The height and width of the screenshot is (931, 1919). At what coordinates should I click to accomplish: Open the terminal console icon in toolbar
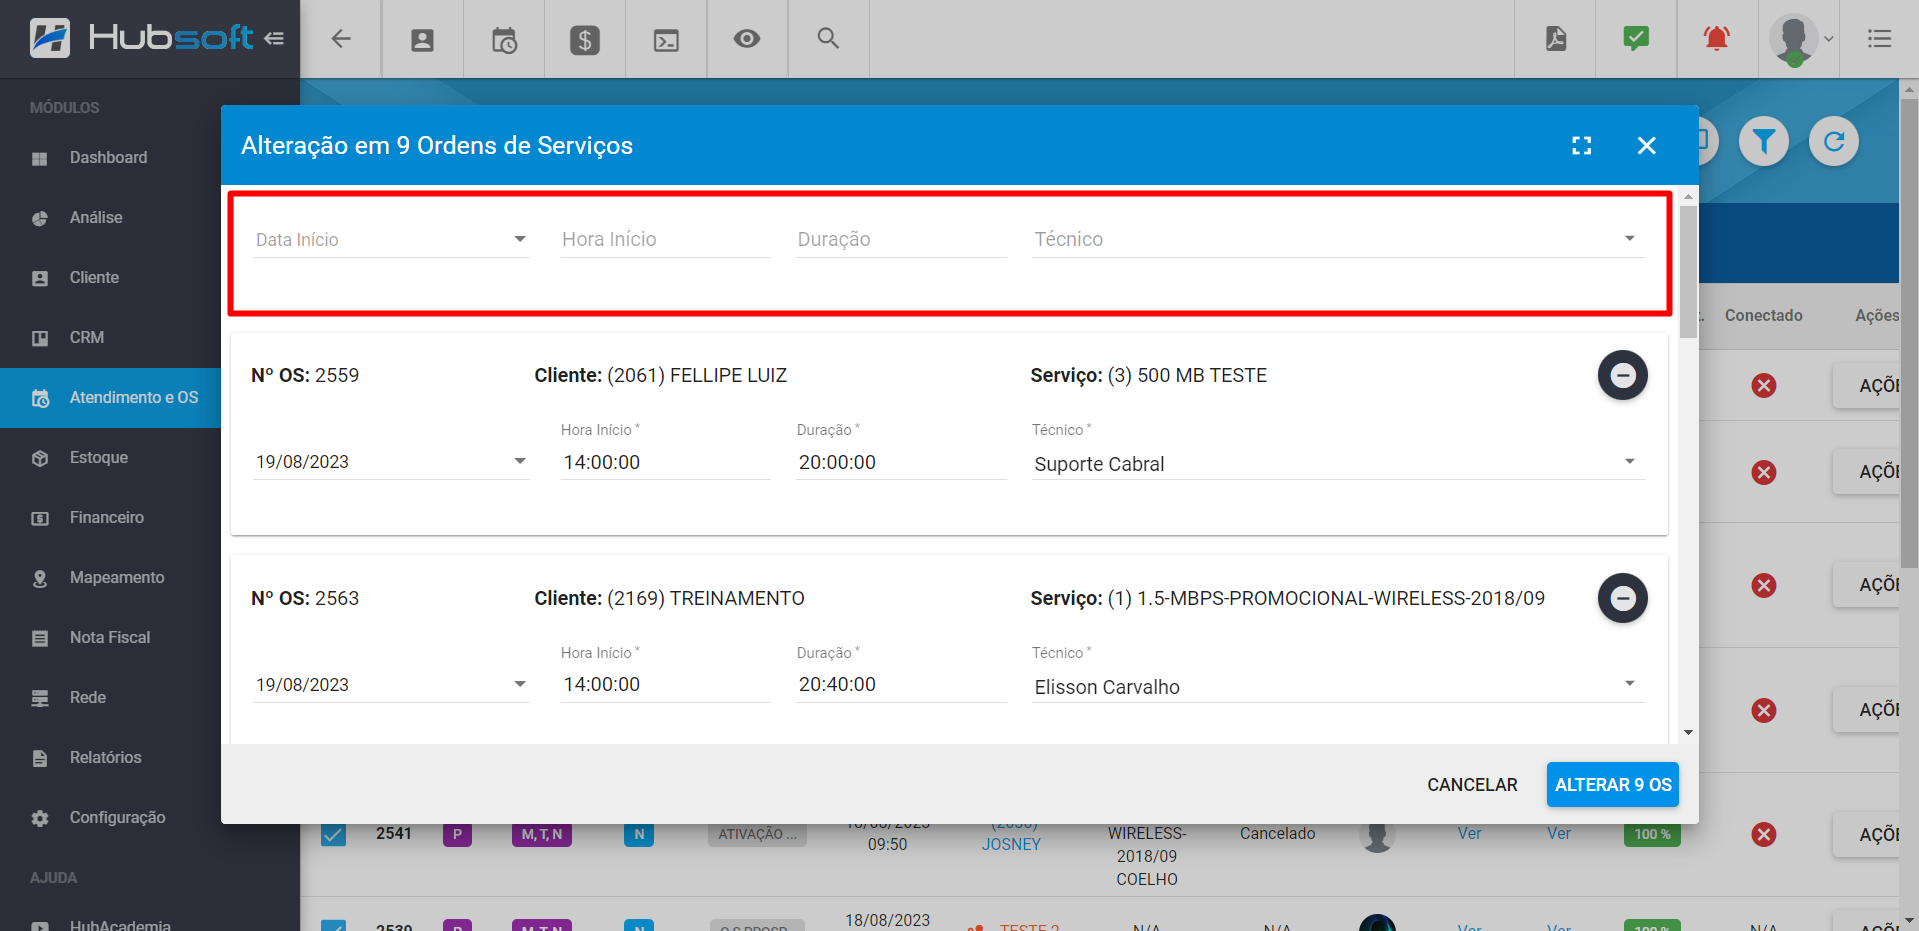point(666,40)
